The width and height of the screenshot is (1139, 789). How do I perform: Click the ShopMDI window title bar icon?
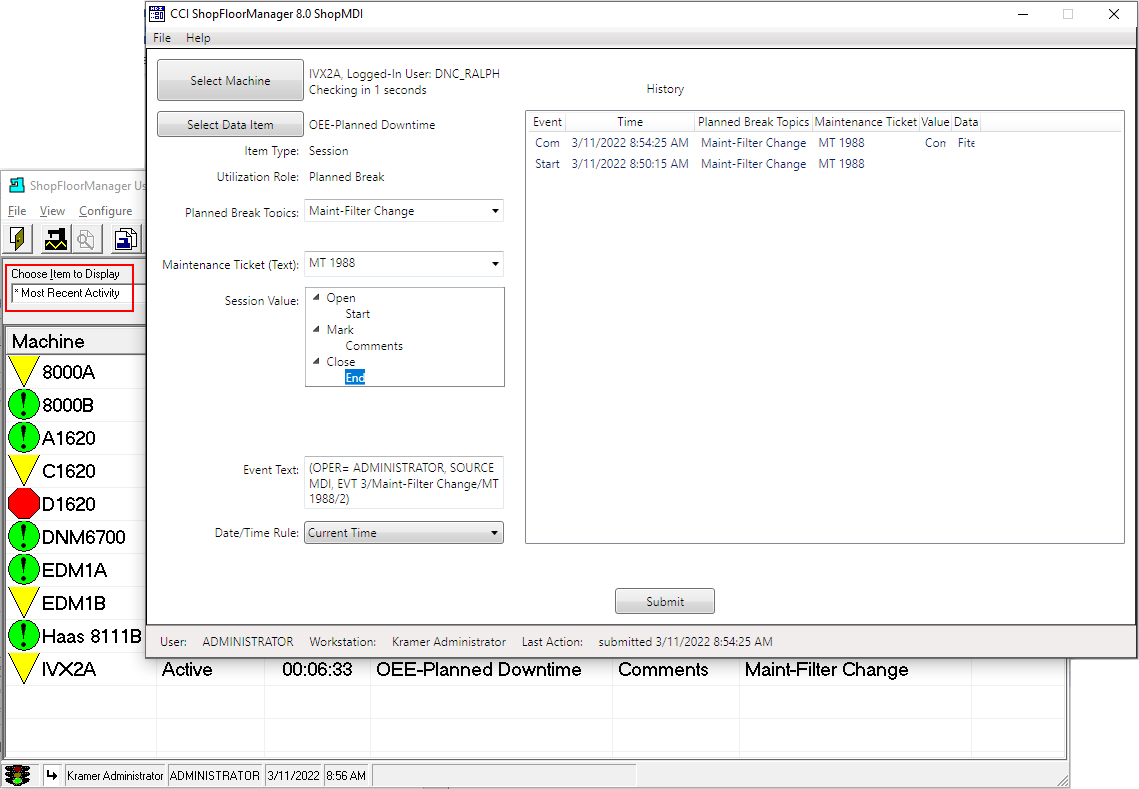157,14
